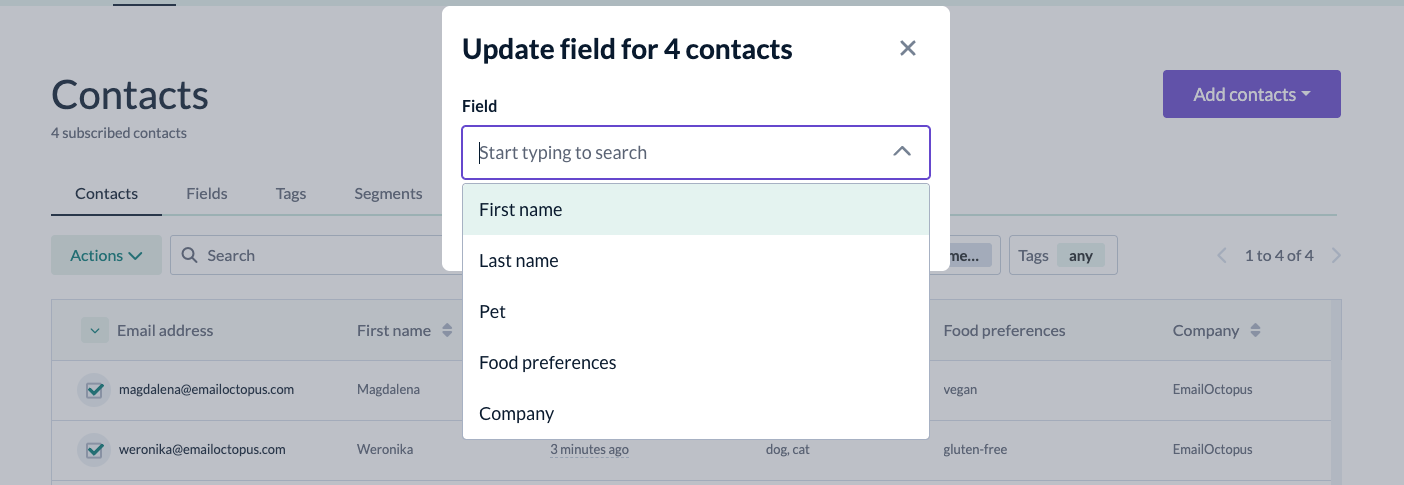Select First name from the field list

696,210
